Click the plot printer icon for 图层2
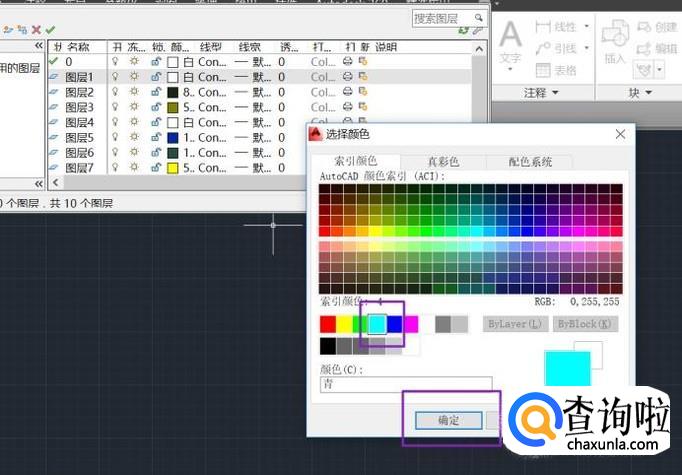The height and width of the screenshot is (475, 682). (347, 92)
